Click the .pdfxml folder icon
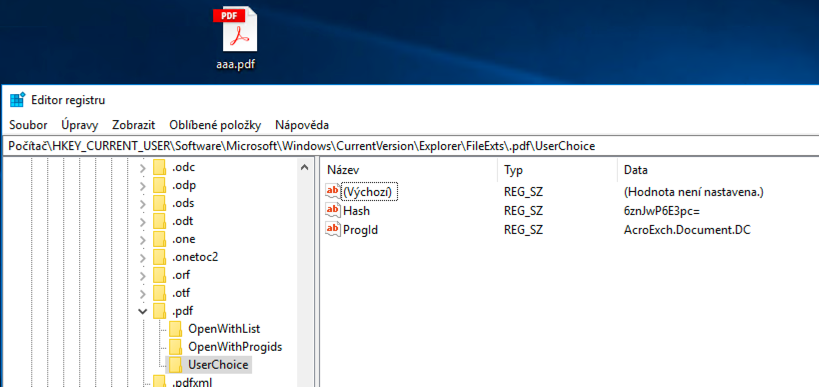819x387 pixels. (159, 381)
